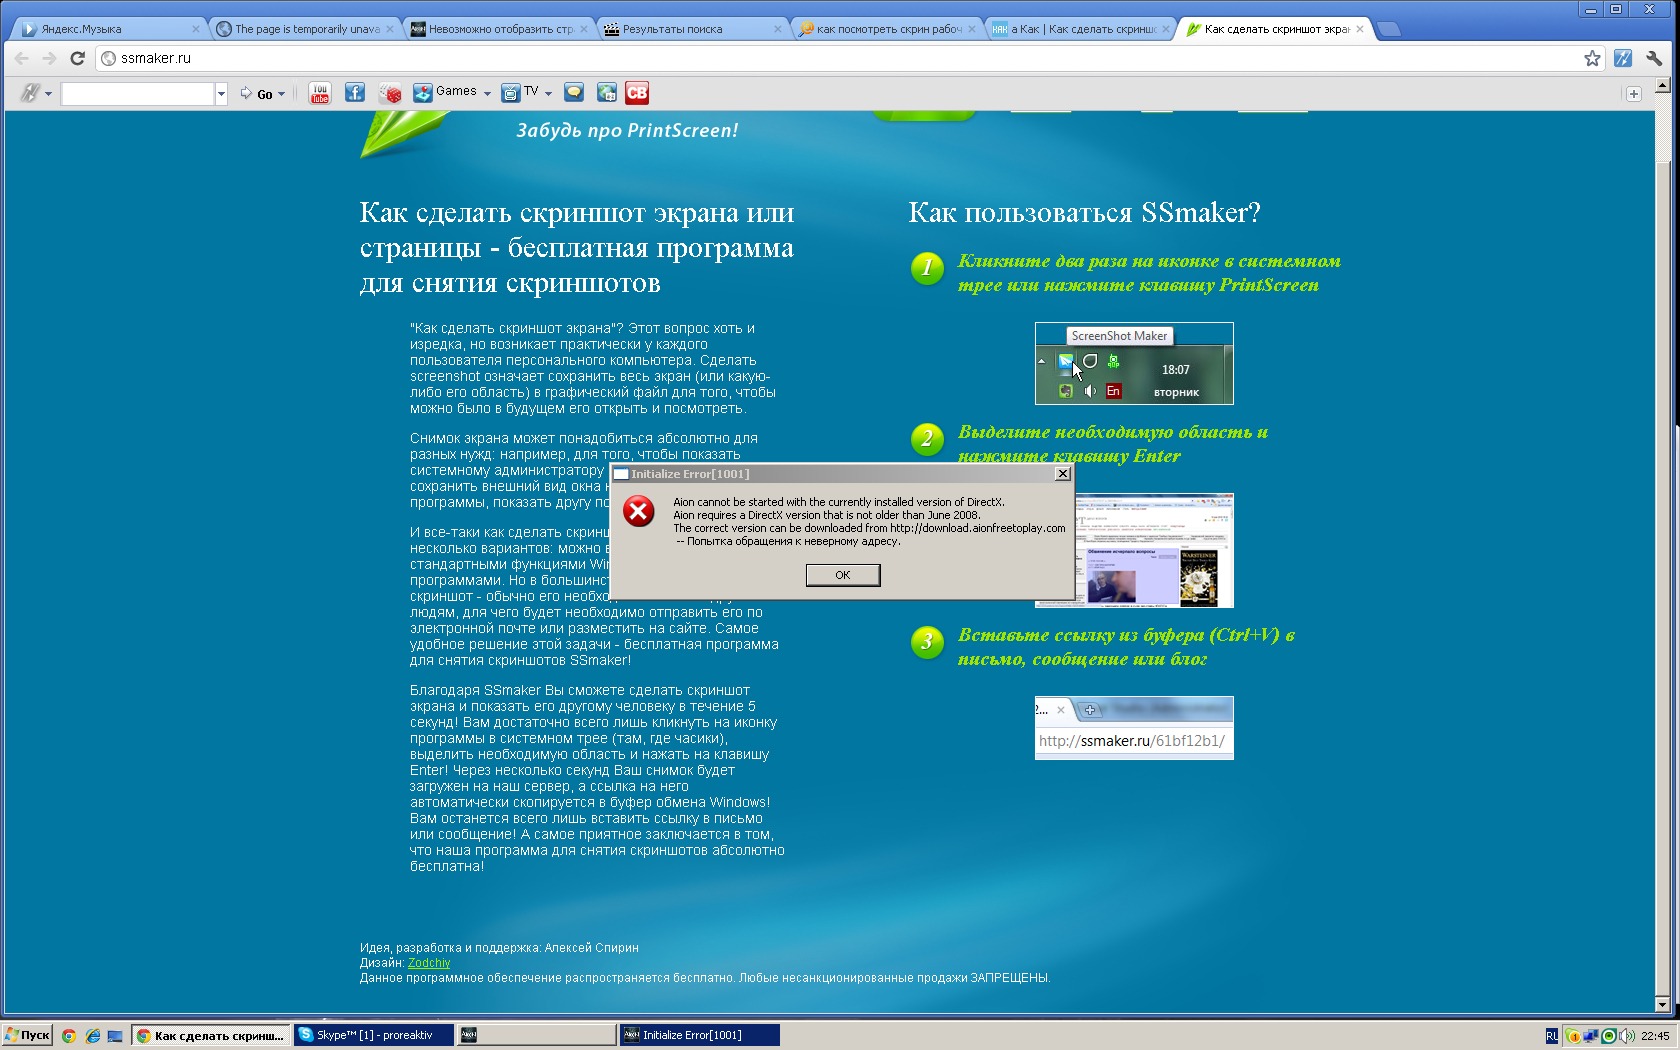1680x1050 pixels.
Task: Switch to Skype proreaktiv taskbar window
Action: (374, 1035)
